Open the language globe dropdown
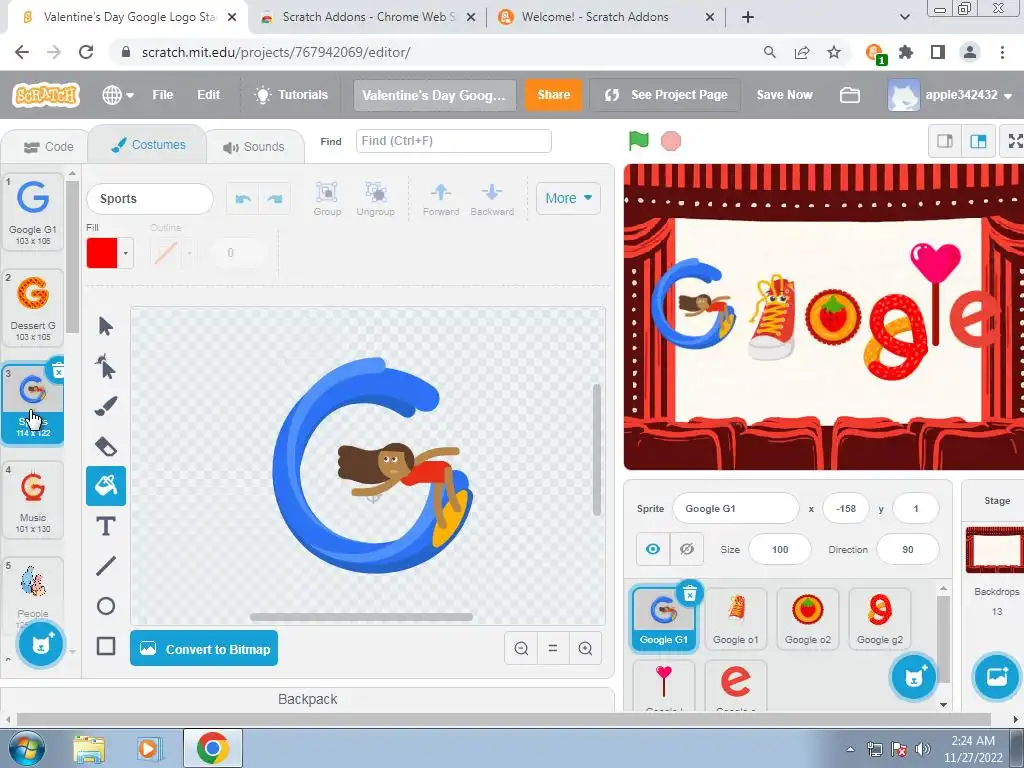The width and height of the screenshot is (1024, 768). [x=118, y=95]
